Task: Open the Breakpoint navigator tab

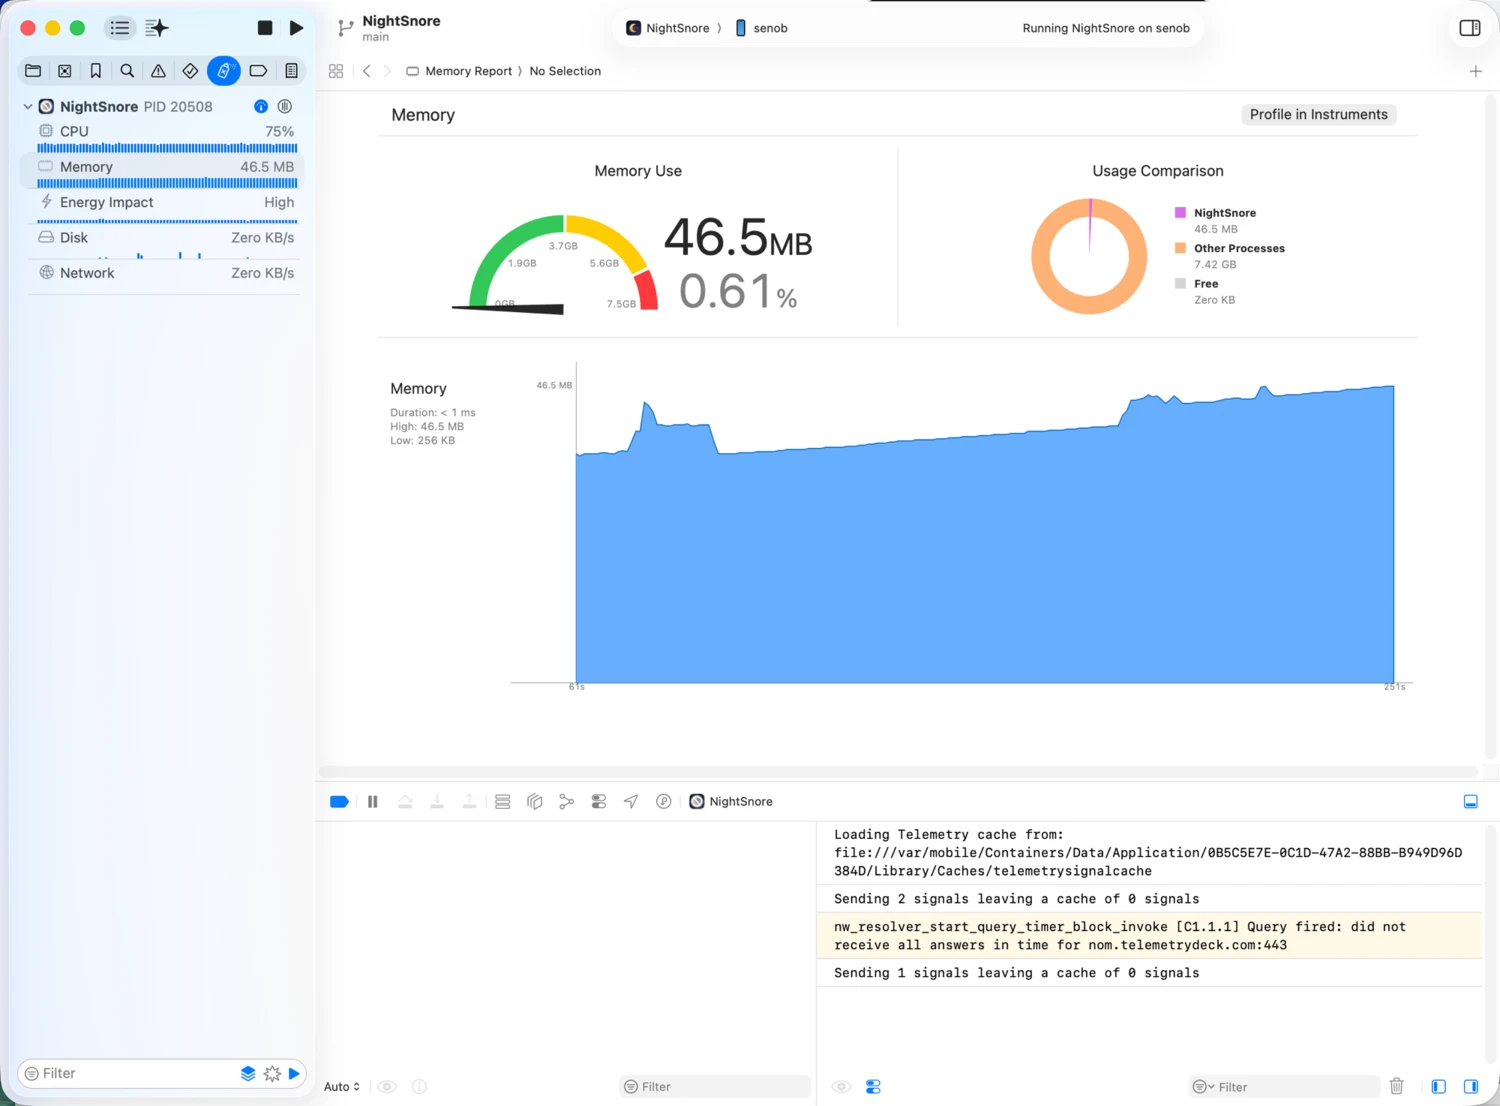Action: 258,71
